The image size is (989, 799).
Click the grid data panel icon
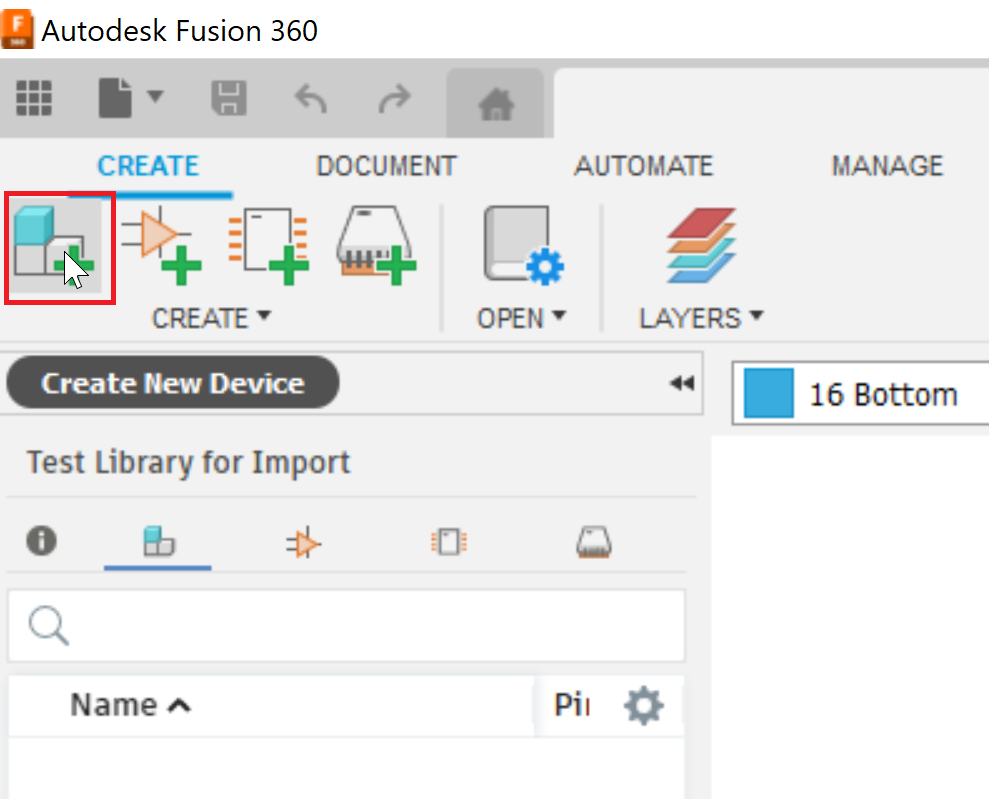35,98
